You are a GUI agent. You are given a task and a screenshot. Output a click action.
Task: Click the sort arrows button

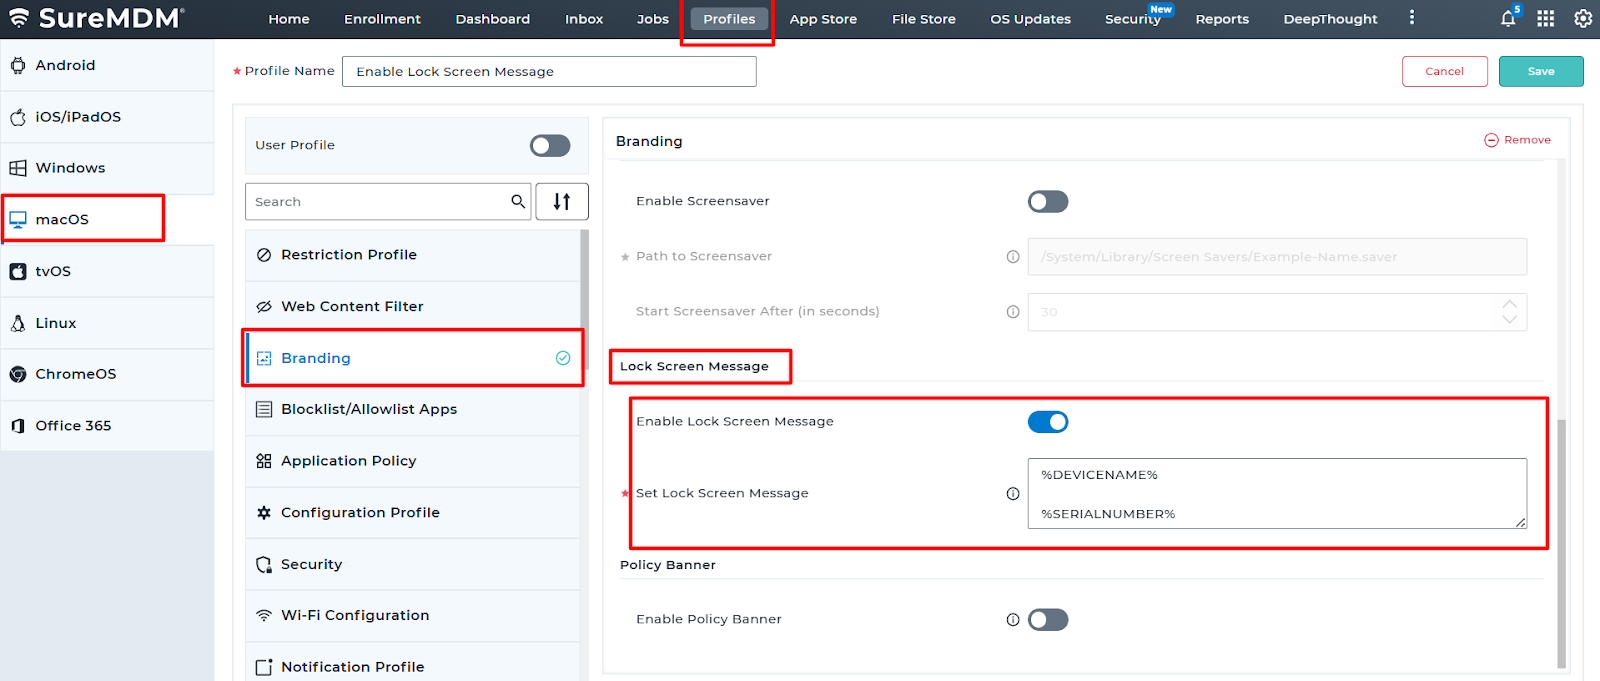(562, 201)
